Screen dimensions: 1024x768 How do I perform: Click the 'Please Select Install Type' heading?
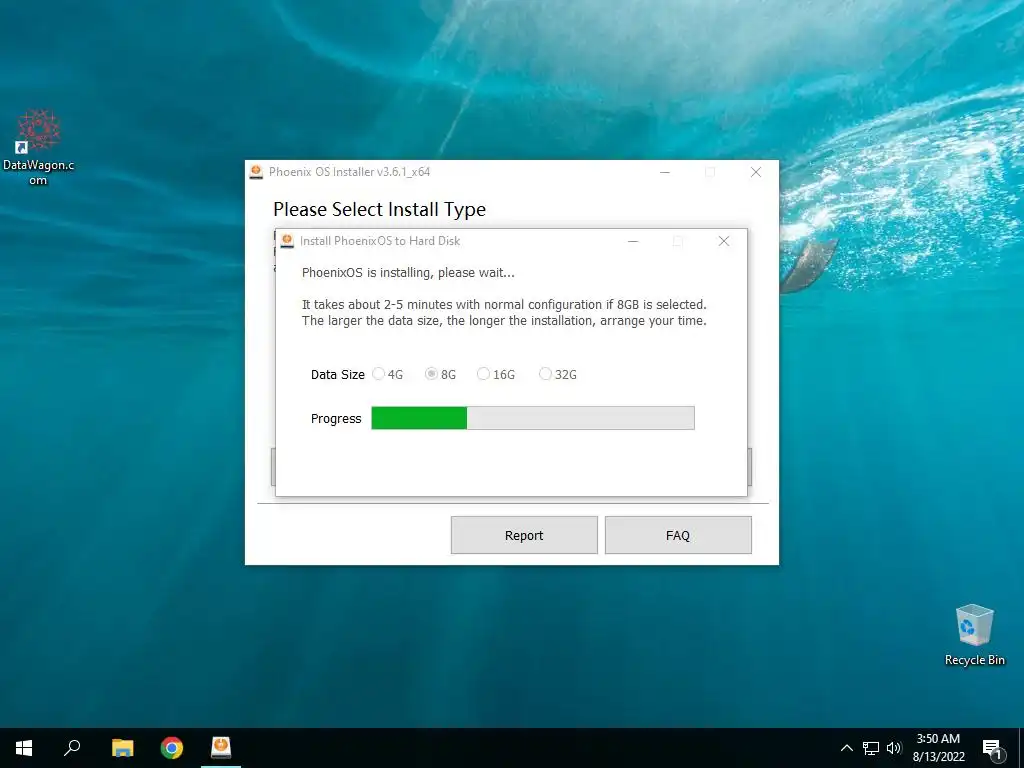pos(379,210)
